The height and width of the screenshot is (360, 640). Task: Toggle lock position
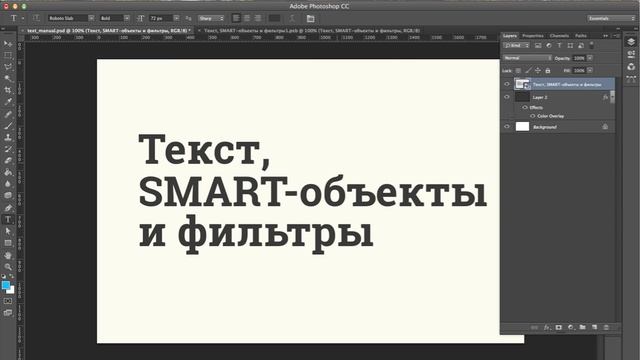(538, 71)
